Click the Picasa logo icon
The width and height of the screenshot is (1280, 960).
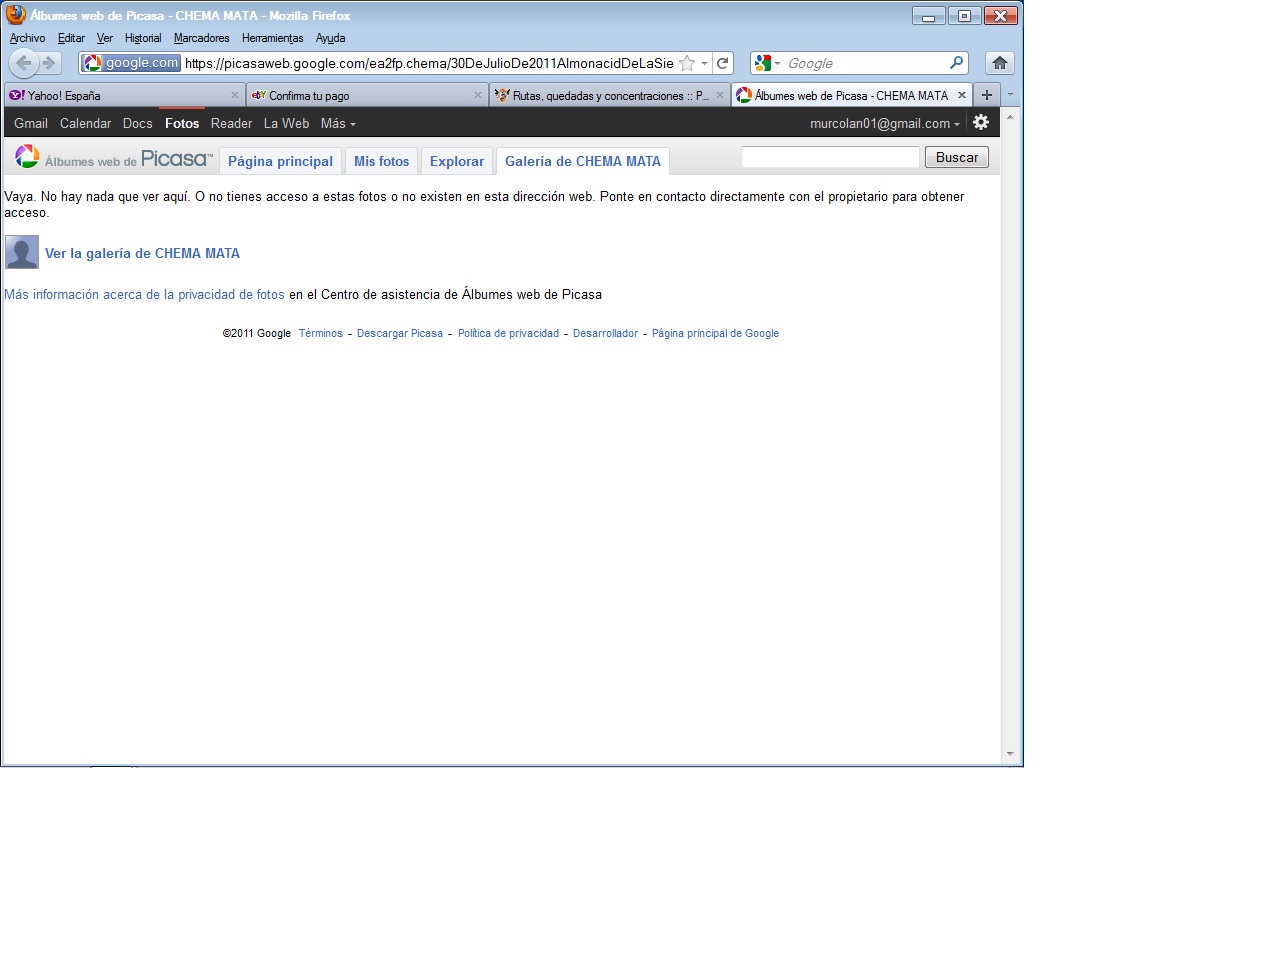coord(27,157)
